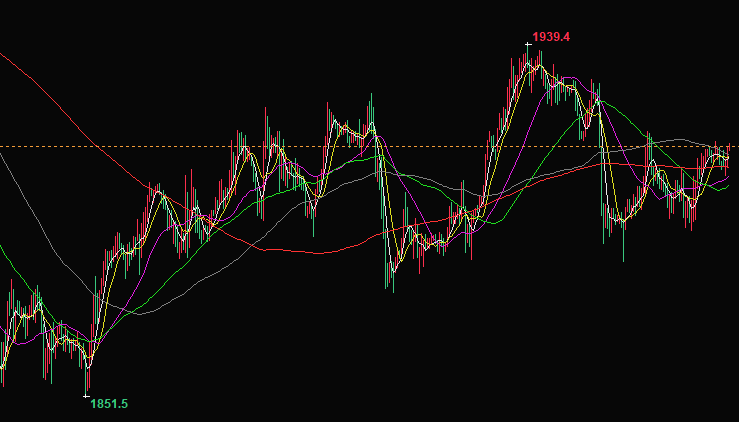Click the white cross marker at the chart peak
Viewport: 739px width, 422px height.
528,45
